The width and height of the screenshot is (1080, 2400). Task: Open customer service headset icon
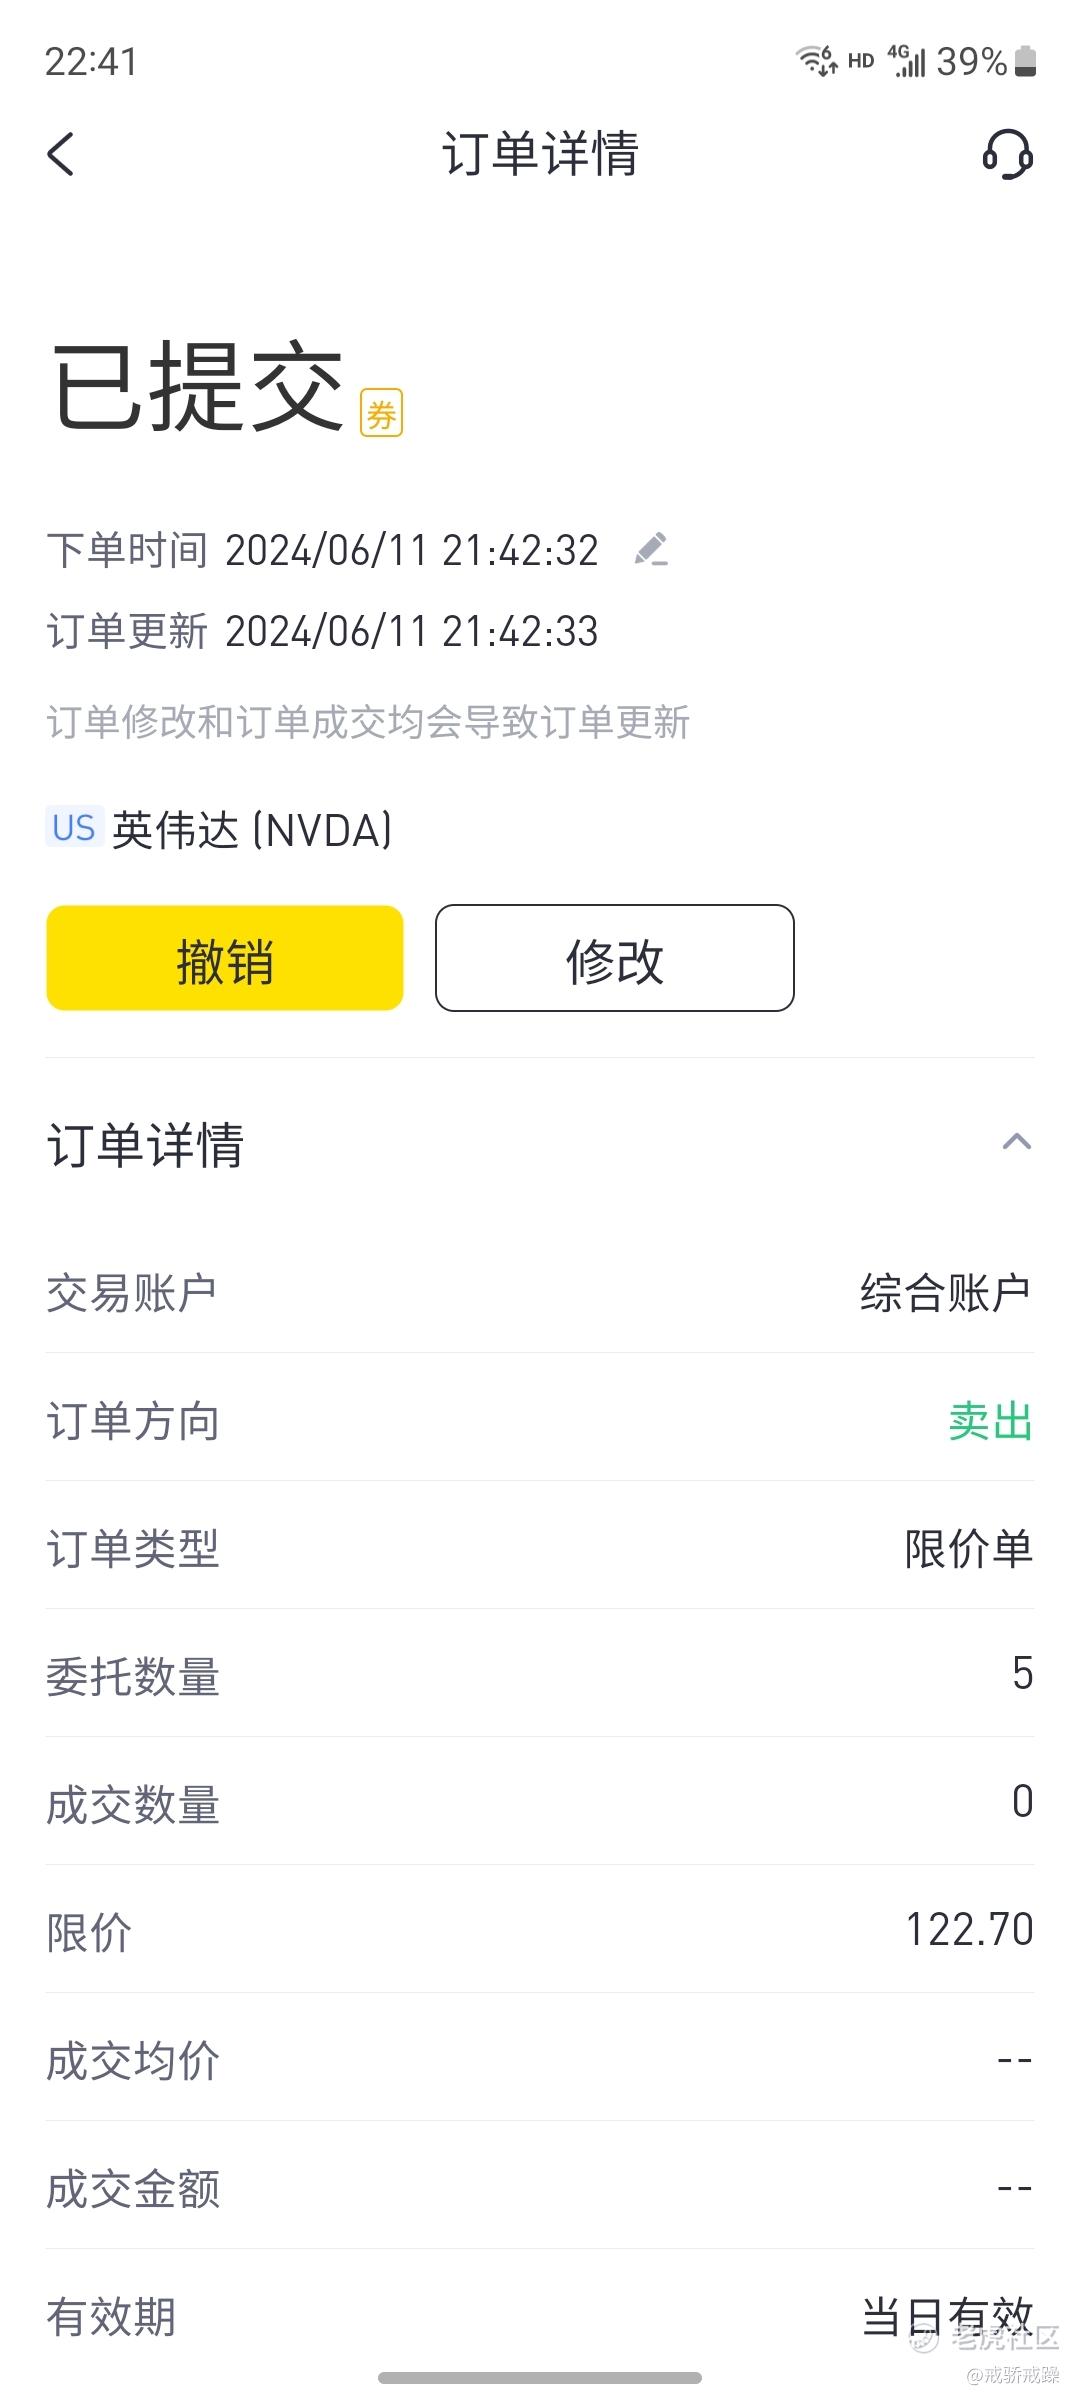click(x=1007, y=154)
